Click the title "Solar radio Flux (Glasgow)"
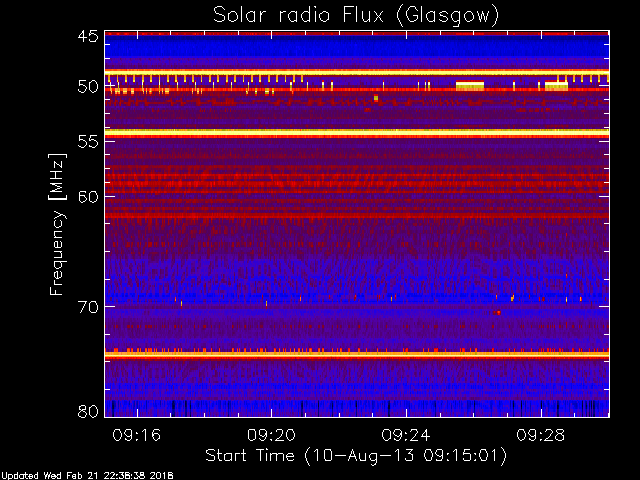 (x=356, y=15)
